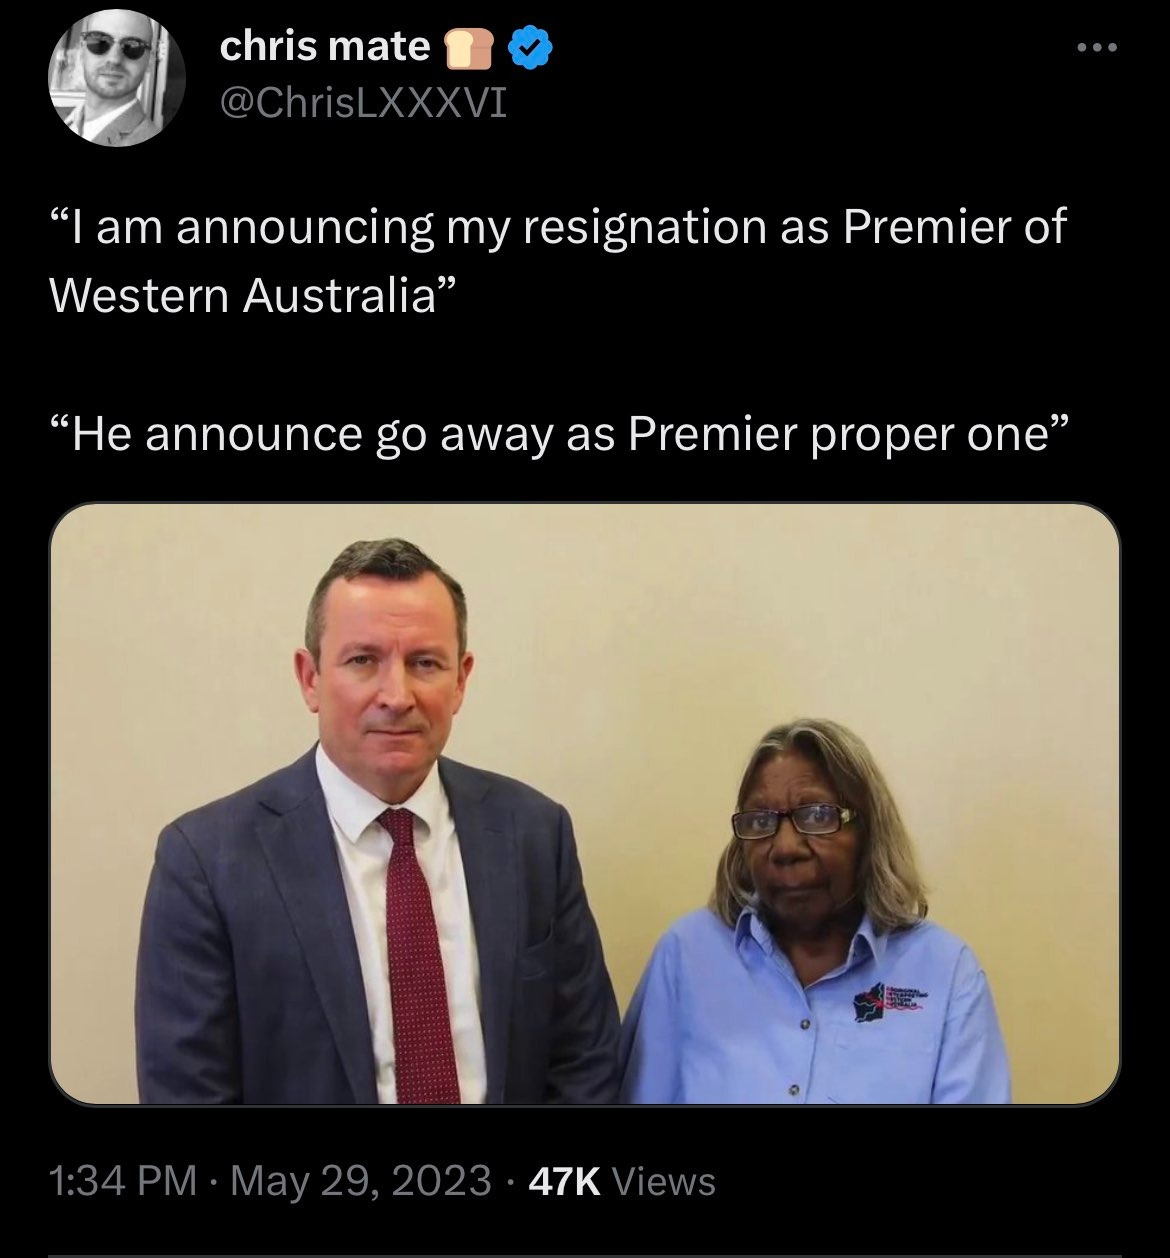Click the May 29, 2023 date

coord(361,1181)
